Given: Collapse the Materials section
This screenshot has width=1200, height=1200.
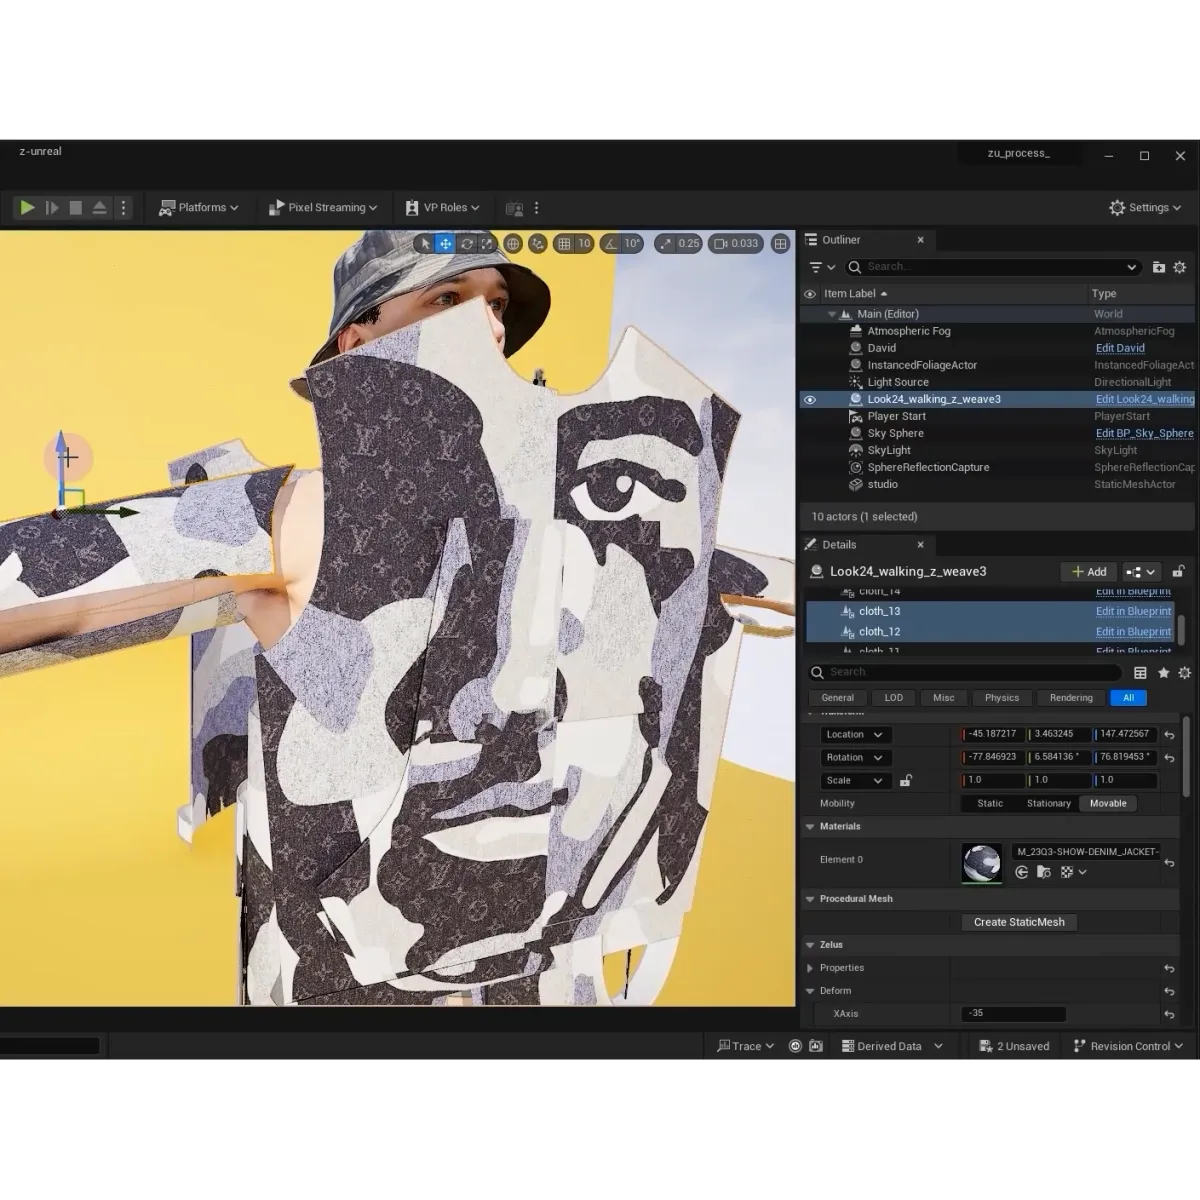Looking at the screenshot, I should coord(810,826).
